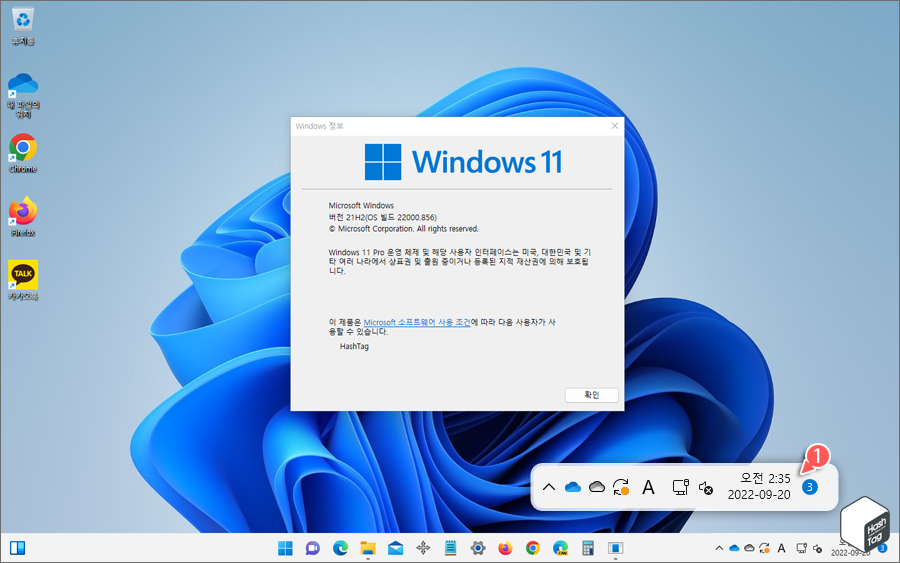Click the HashTag user name text

coord(354,347)
